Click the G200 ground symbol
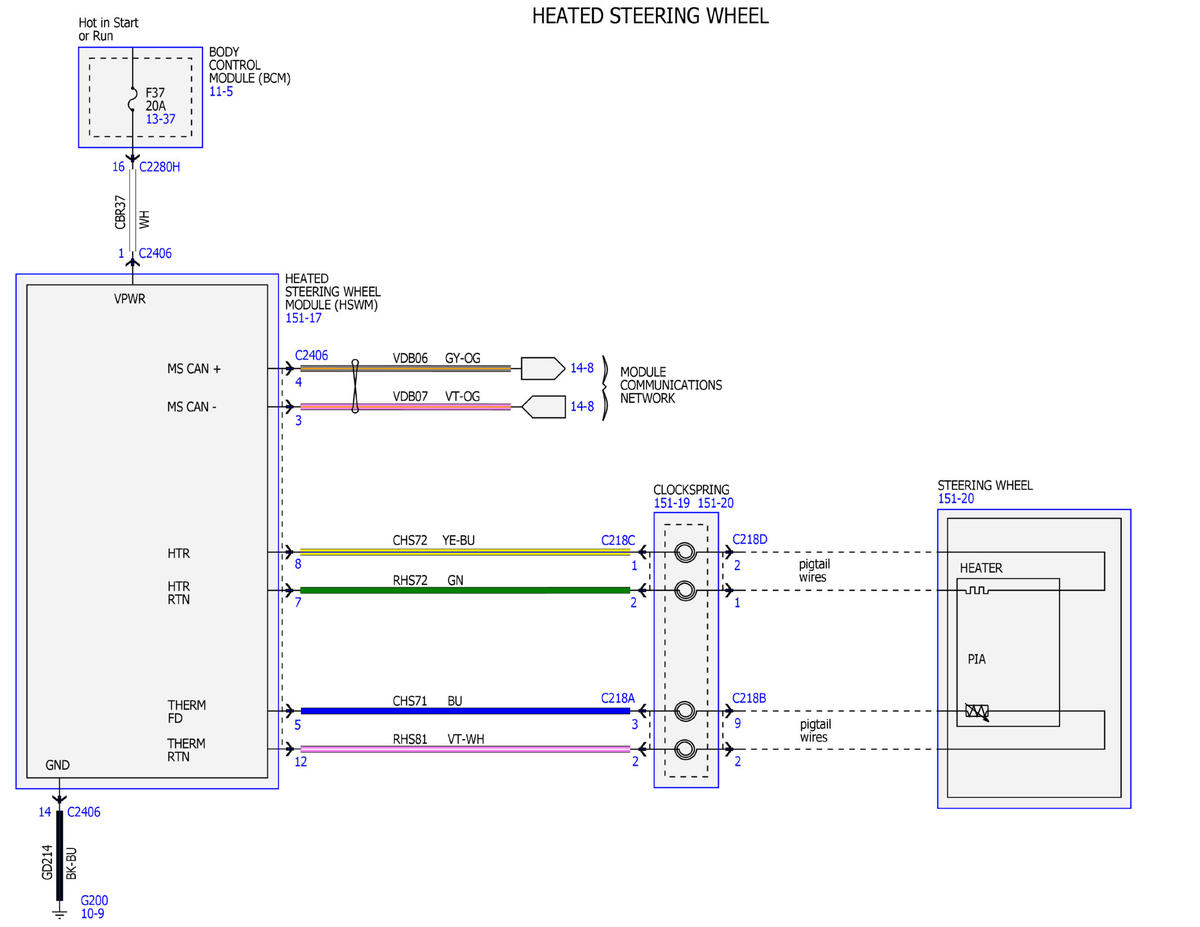Image resolution: width=1200 pixels, height=927 pixels. click(60, 911)
